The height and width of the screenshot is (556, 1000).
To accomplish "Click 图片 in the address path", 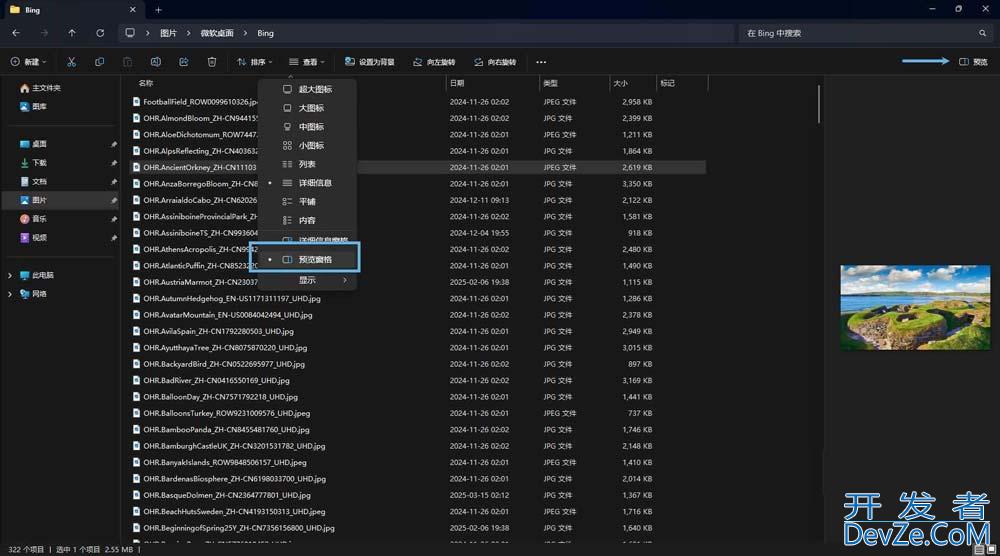I will (x=168, y=33).
